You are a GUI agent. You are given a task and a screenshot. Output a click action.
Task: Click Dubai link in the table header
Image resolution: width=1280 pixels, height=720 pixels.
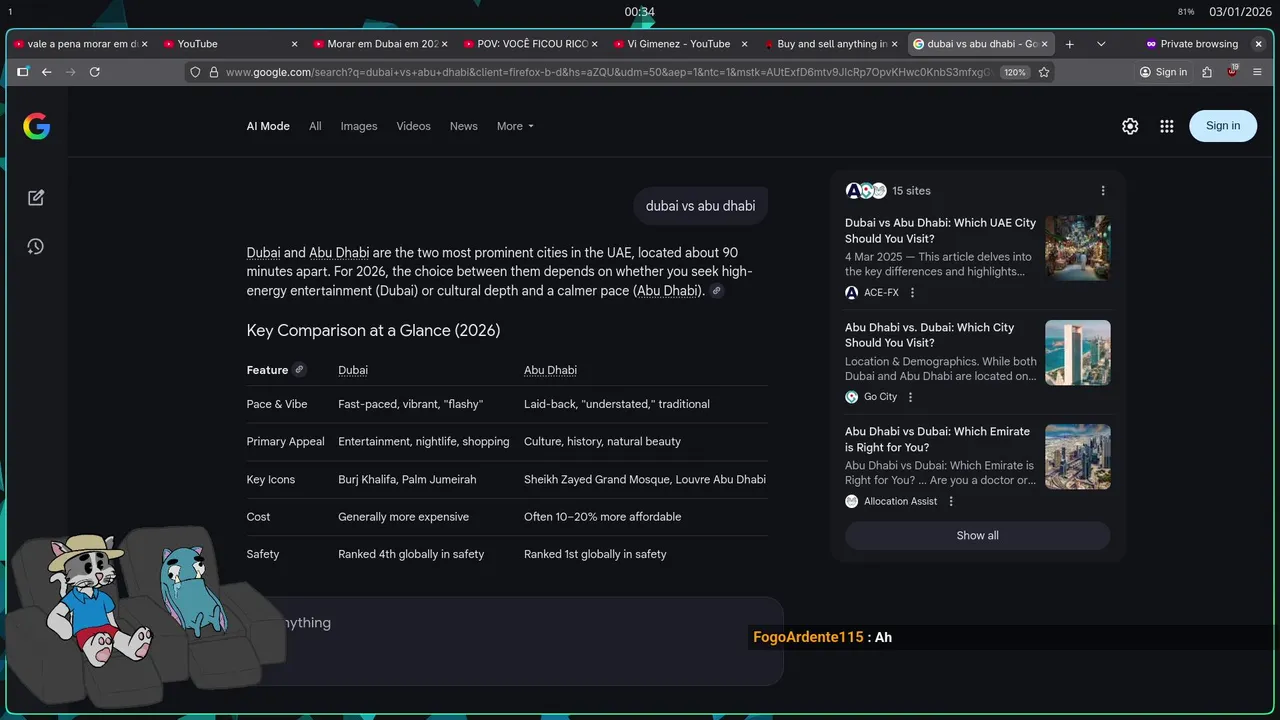353,370
